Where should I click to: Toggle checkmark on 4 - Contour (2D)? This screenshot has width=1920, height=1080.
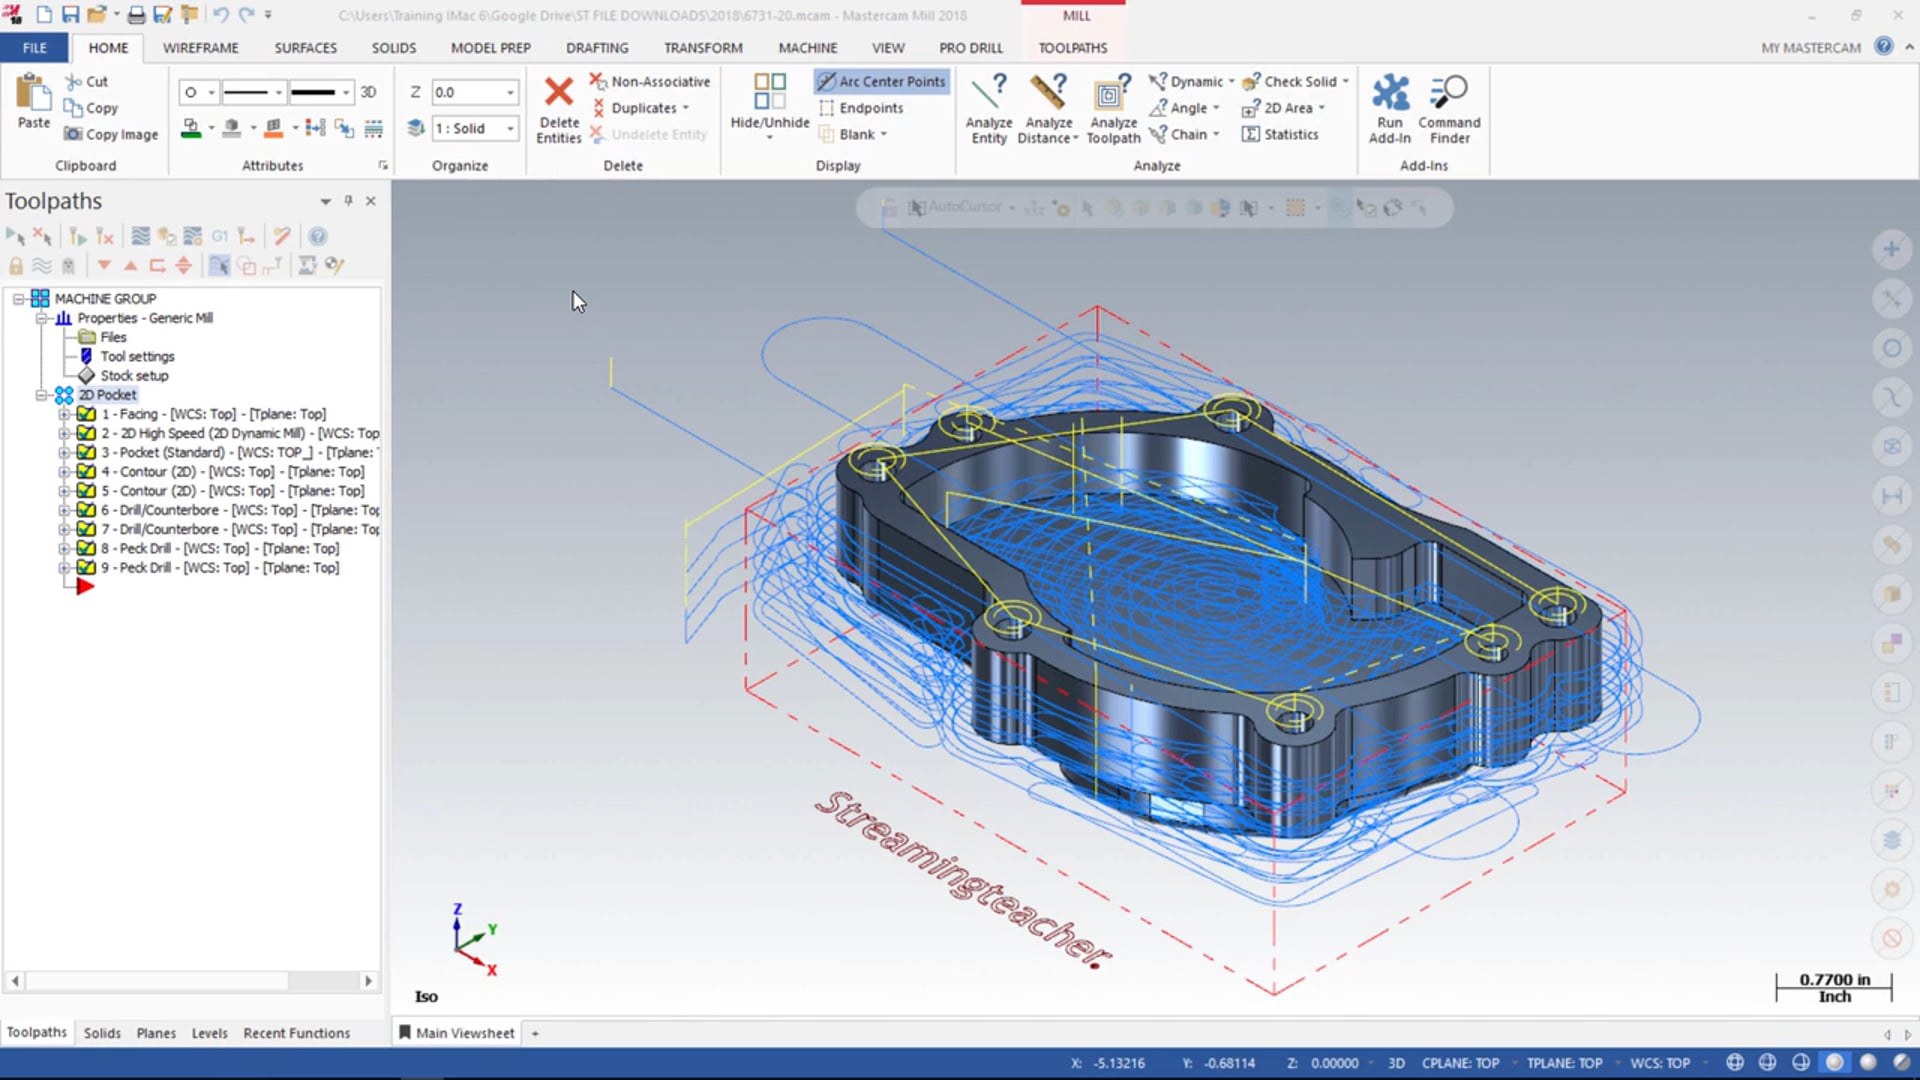point(86,472)
